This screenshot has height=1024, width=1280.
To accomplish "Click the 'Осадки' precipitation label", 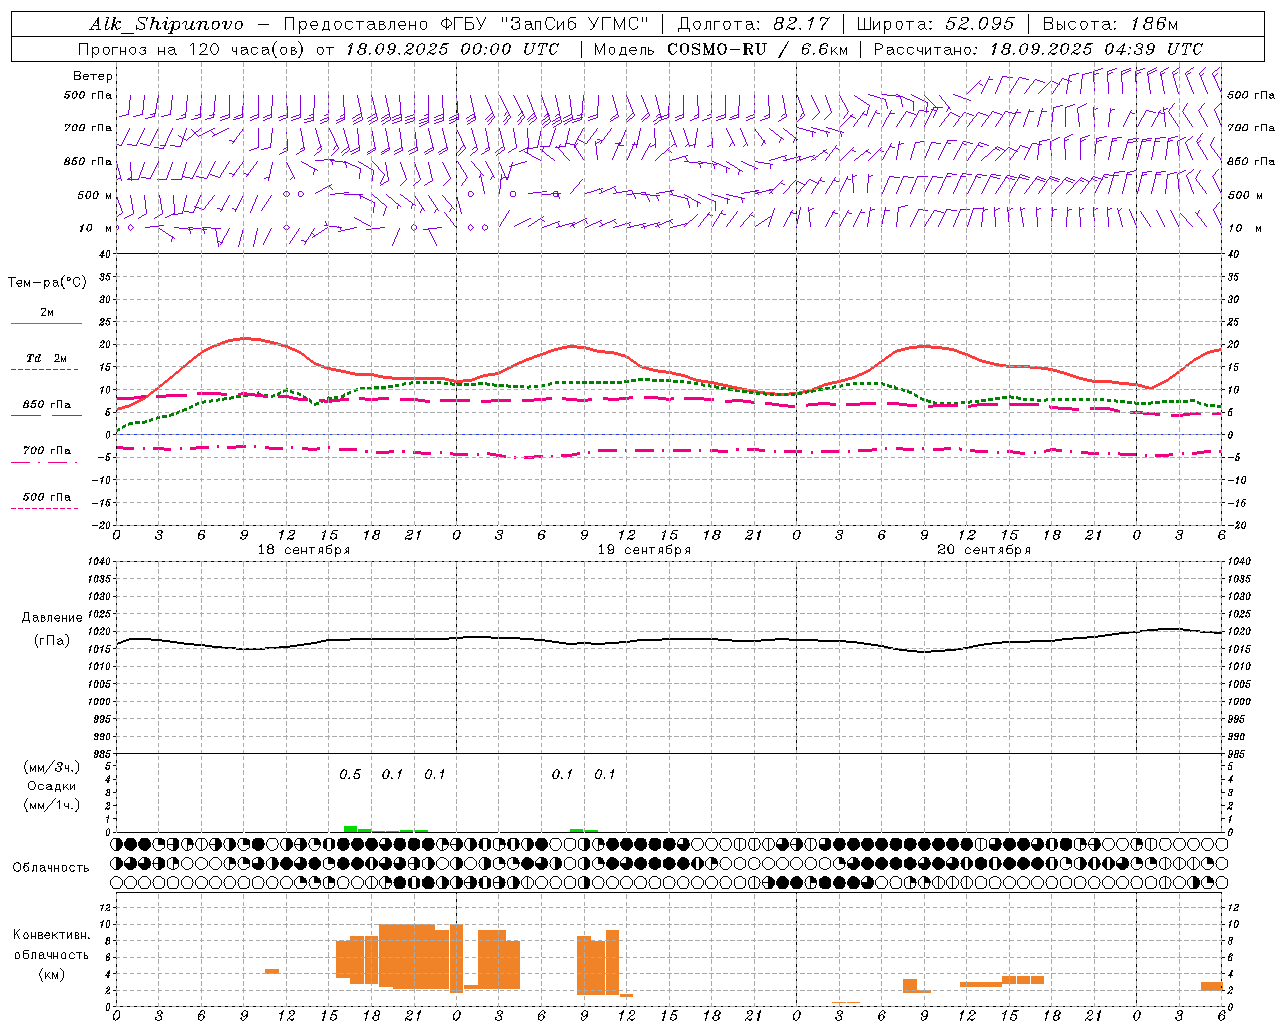I will pos(52,786).
